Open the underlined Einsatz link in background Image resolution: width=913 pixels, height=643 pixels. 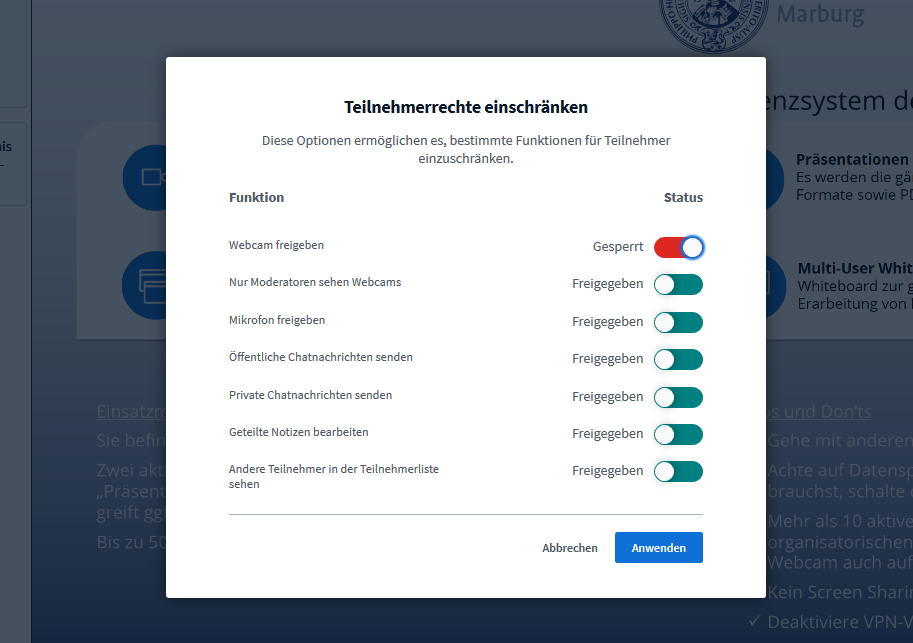point(130,412)
